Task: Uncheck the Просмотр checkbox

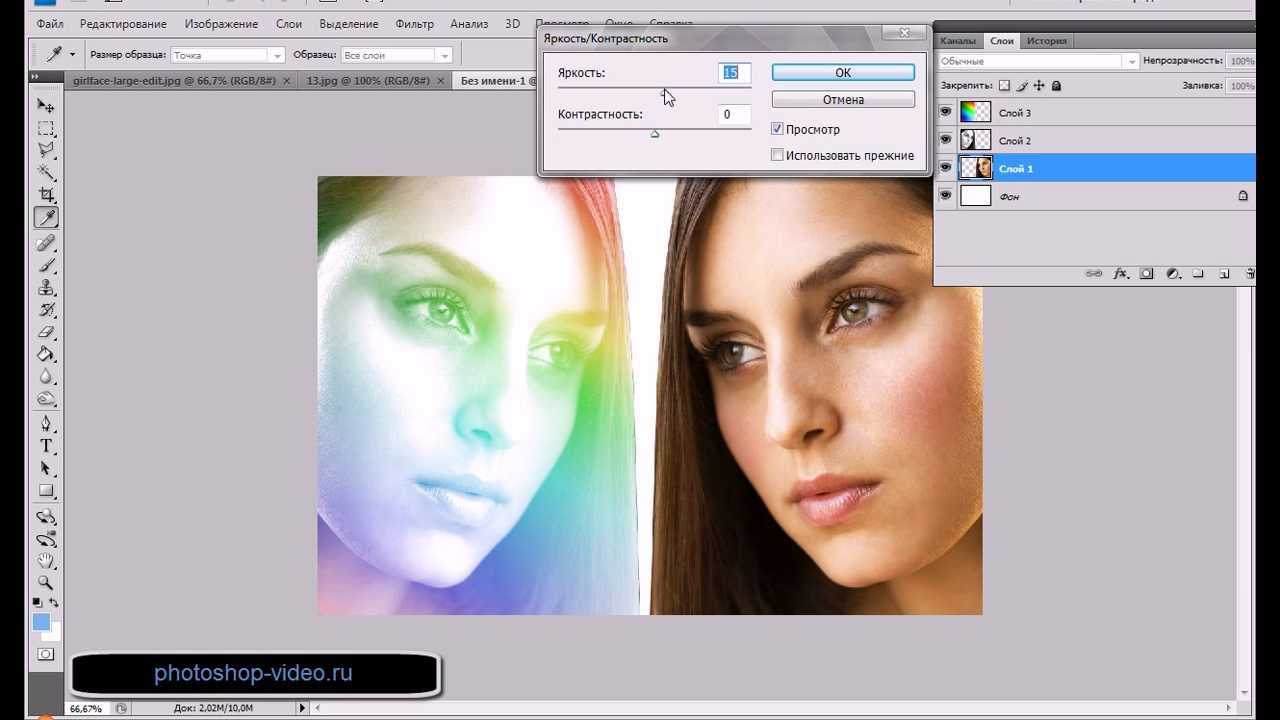Action: pyautogui.click(x=777, y=129)
